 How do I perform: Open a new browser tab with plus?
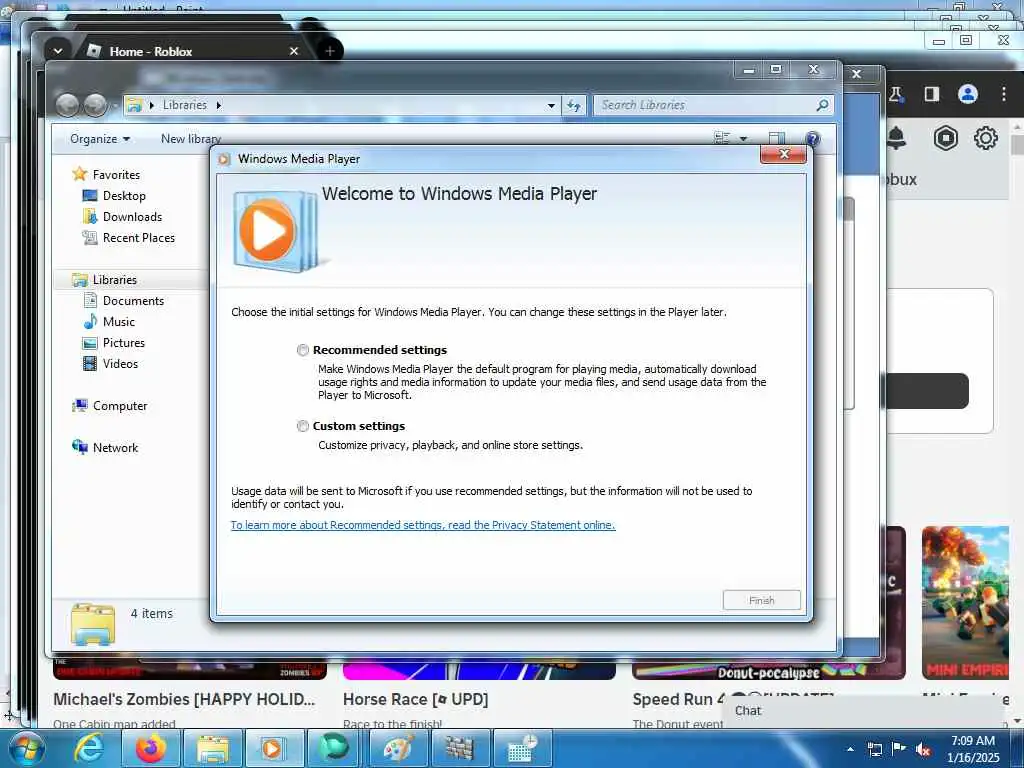tap(330, 51)
